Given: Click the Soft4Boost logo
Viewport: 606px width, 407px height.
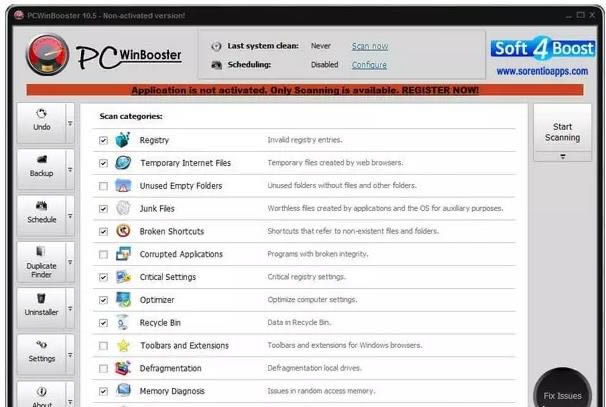Looking at the screenshot, I should click(x=543, y=49).
